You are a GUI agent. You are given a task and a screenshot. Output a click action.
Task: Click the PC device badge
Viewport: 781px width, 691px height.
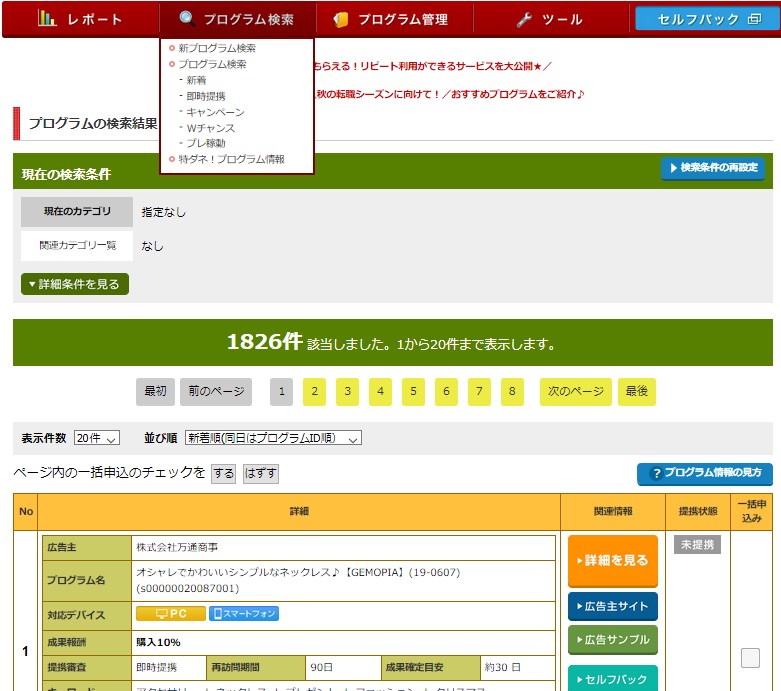pyautogui.click(x=170, y=614)
